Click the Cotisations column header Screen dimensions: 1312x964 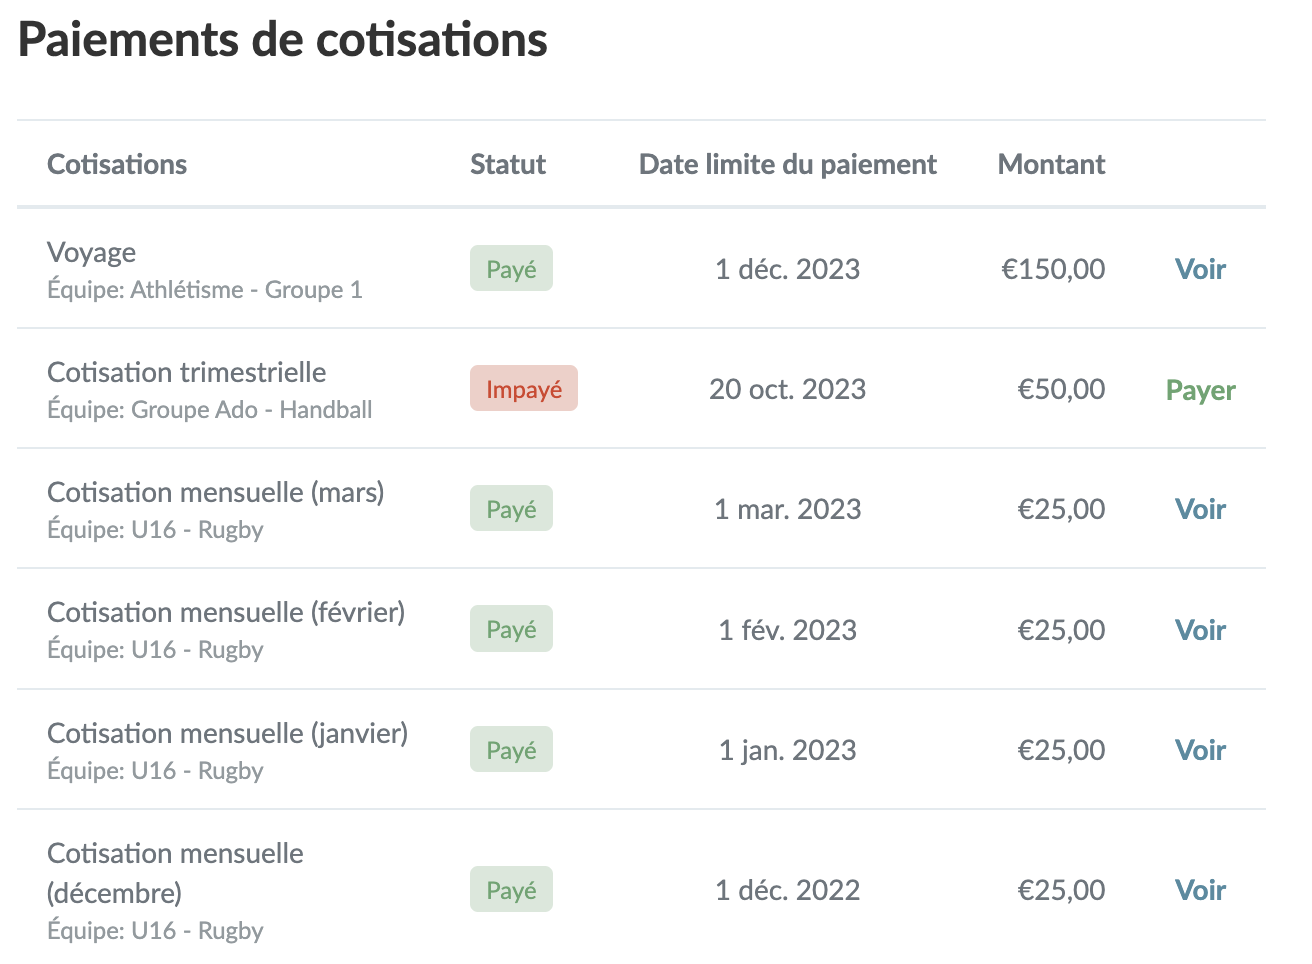(x=117, y=164)
